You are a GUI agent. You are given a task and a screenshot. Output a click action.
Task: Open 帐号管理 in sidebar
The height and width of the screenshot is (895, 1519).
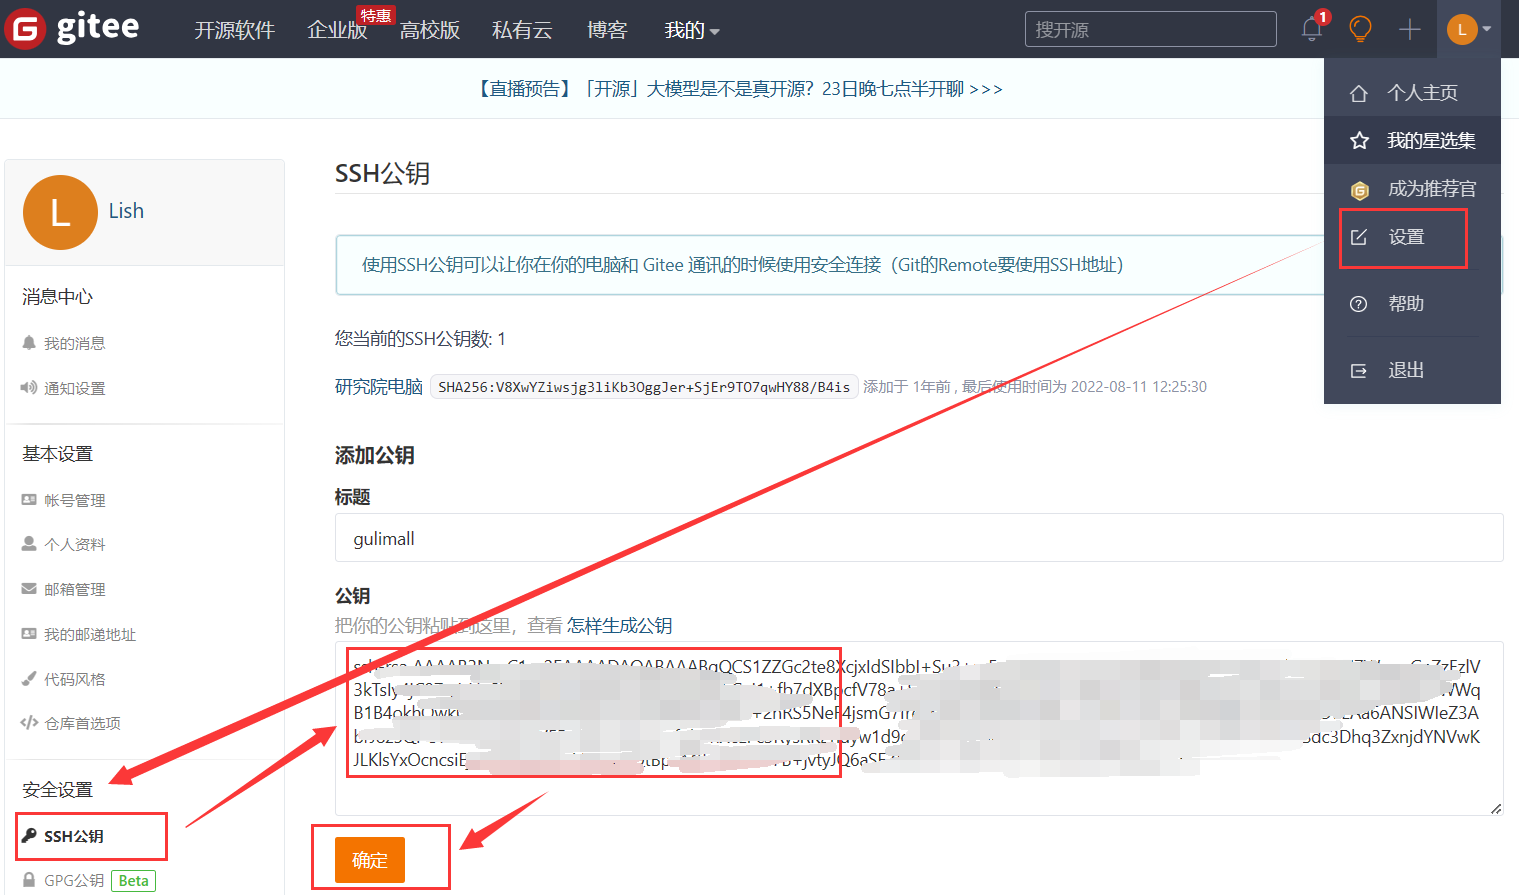coord(74,500)
